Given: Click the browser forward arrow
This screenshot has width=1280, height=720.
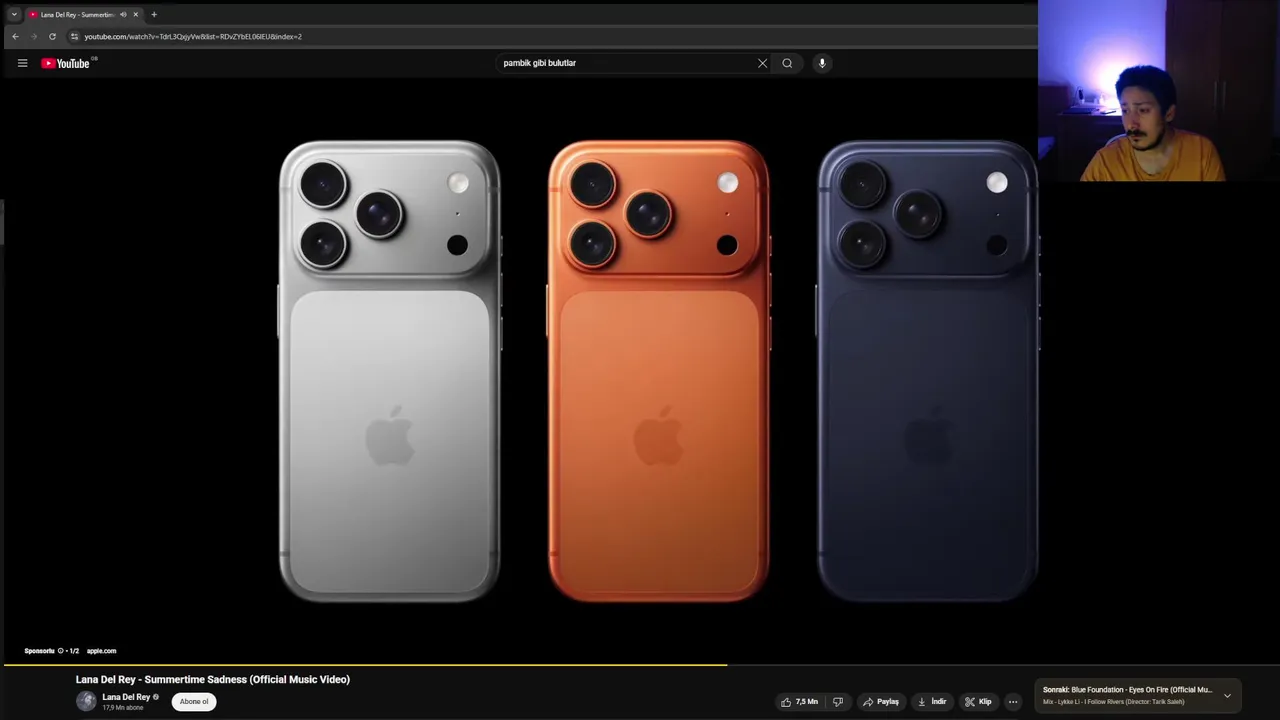Looking at the screenshot, I should tap(34, 36).
